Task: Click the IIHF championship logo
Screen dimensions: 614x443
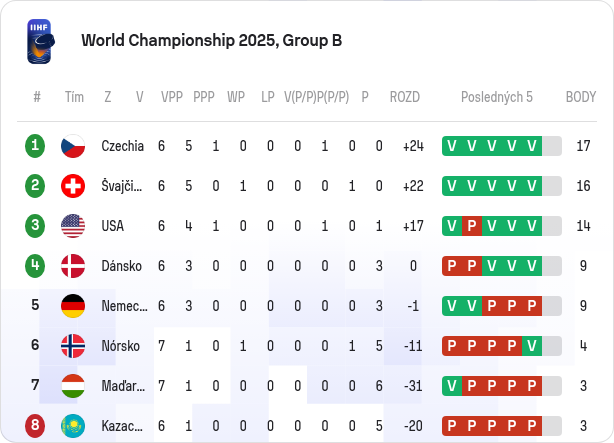Action: click(40, 42)
